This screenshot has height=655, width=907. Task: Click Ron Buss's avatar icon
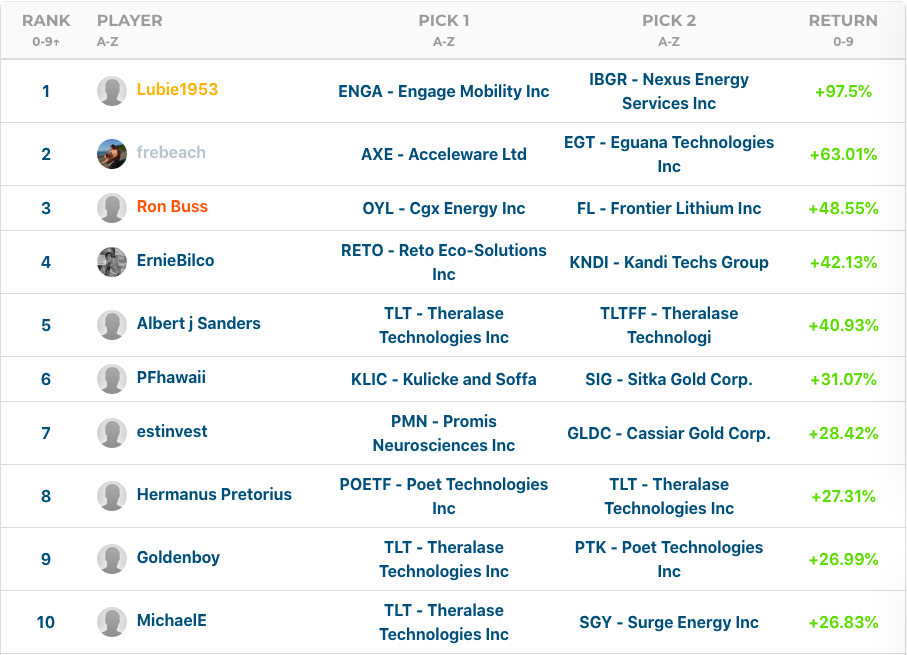(x=112, y=208)
